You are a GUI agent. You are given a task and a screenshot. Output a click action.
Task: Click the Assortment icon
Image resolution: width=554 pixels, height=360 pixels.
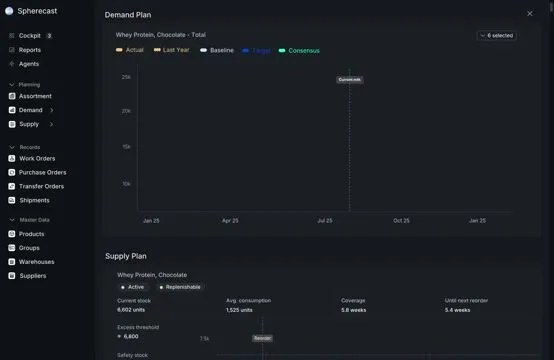pos(12,96)
